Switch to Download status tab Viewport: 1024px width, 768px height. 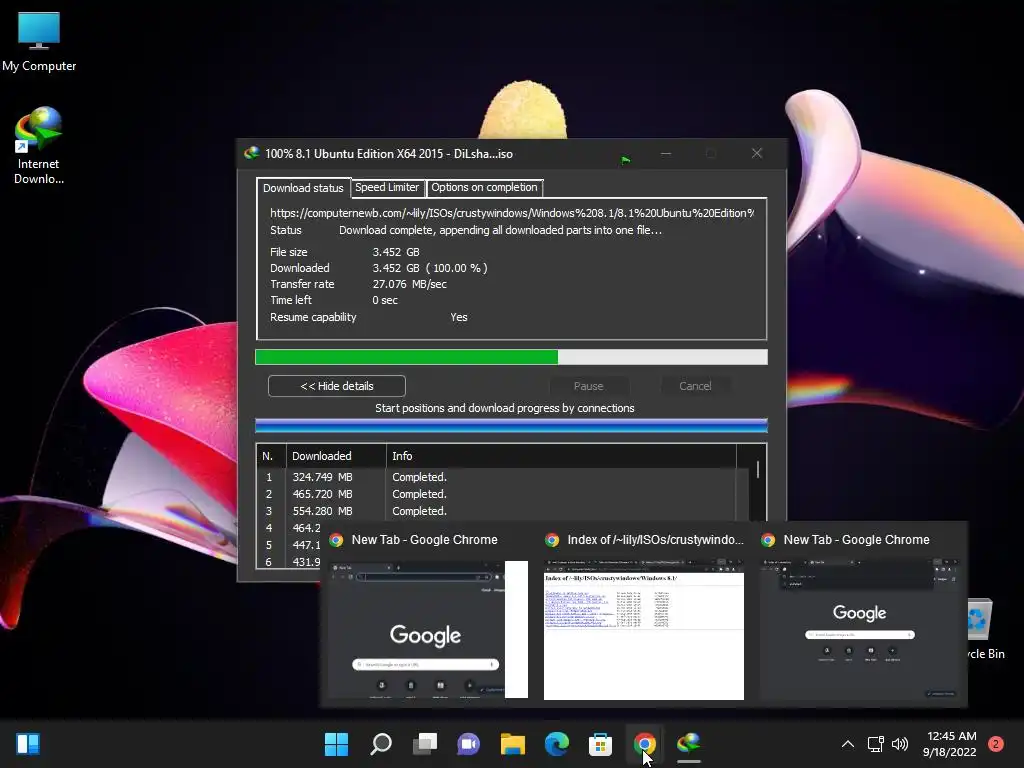[303, 187]
